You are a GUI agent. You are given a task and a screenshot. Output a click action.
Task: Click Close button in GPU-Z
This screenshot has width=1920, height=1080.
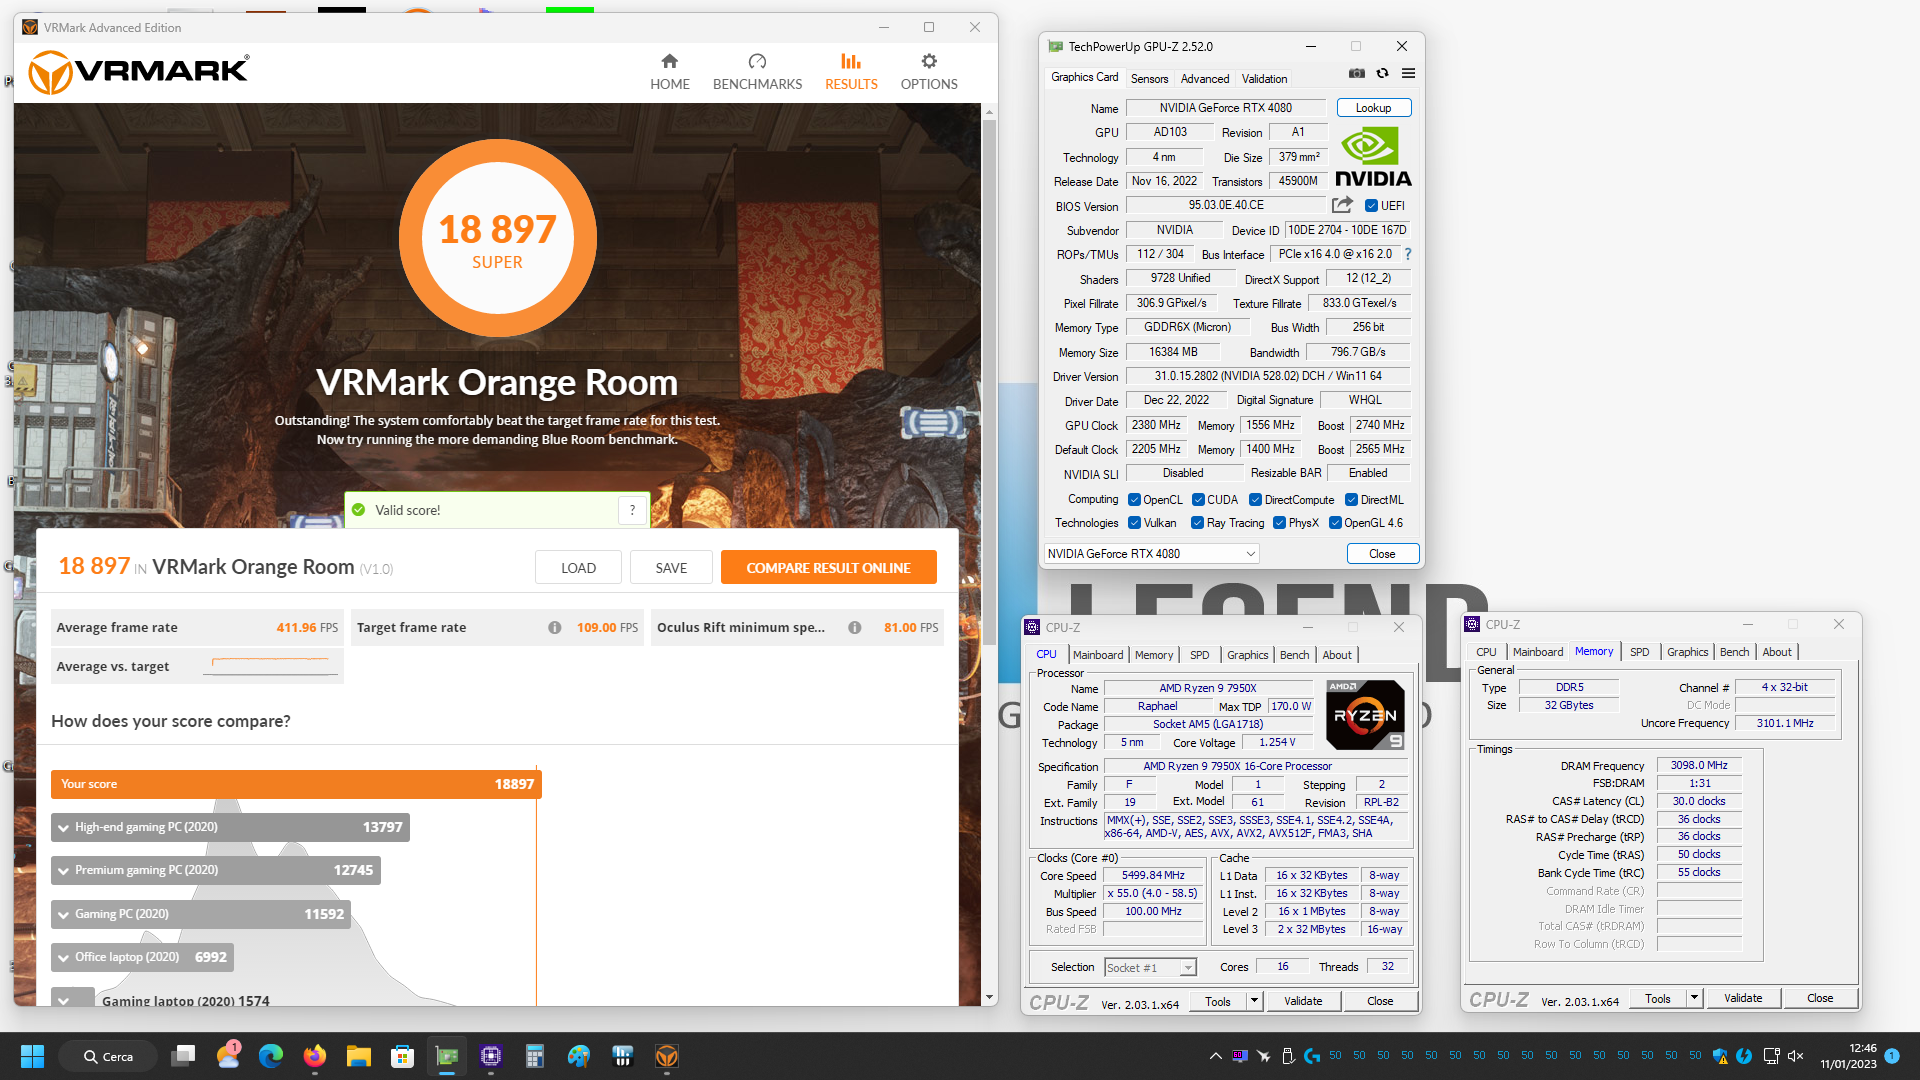click(x=1382, y=554)
